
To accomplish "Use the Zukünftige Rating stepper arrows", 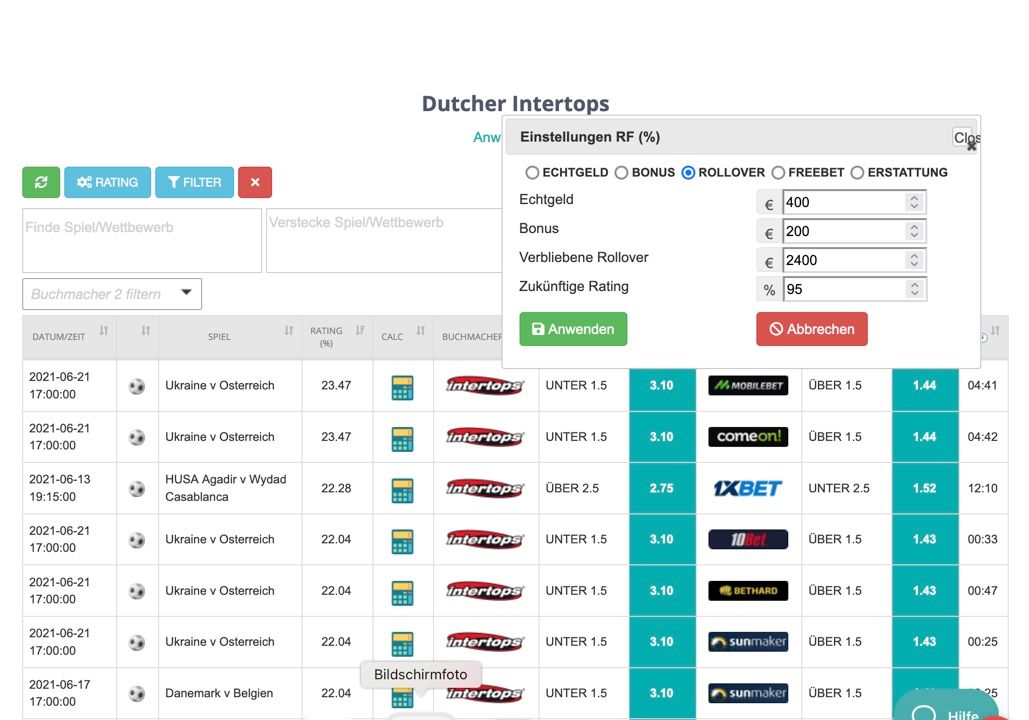I will point(914,289).
